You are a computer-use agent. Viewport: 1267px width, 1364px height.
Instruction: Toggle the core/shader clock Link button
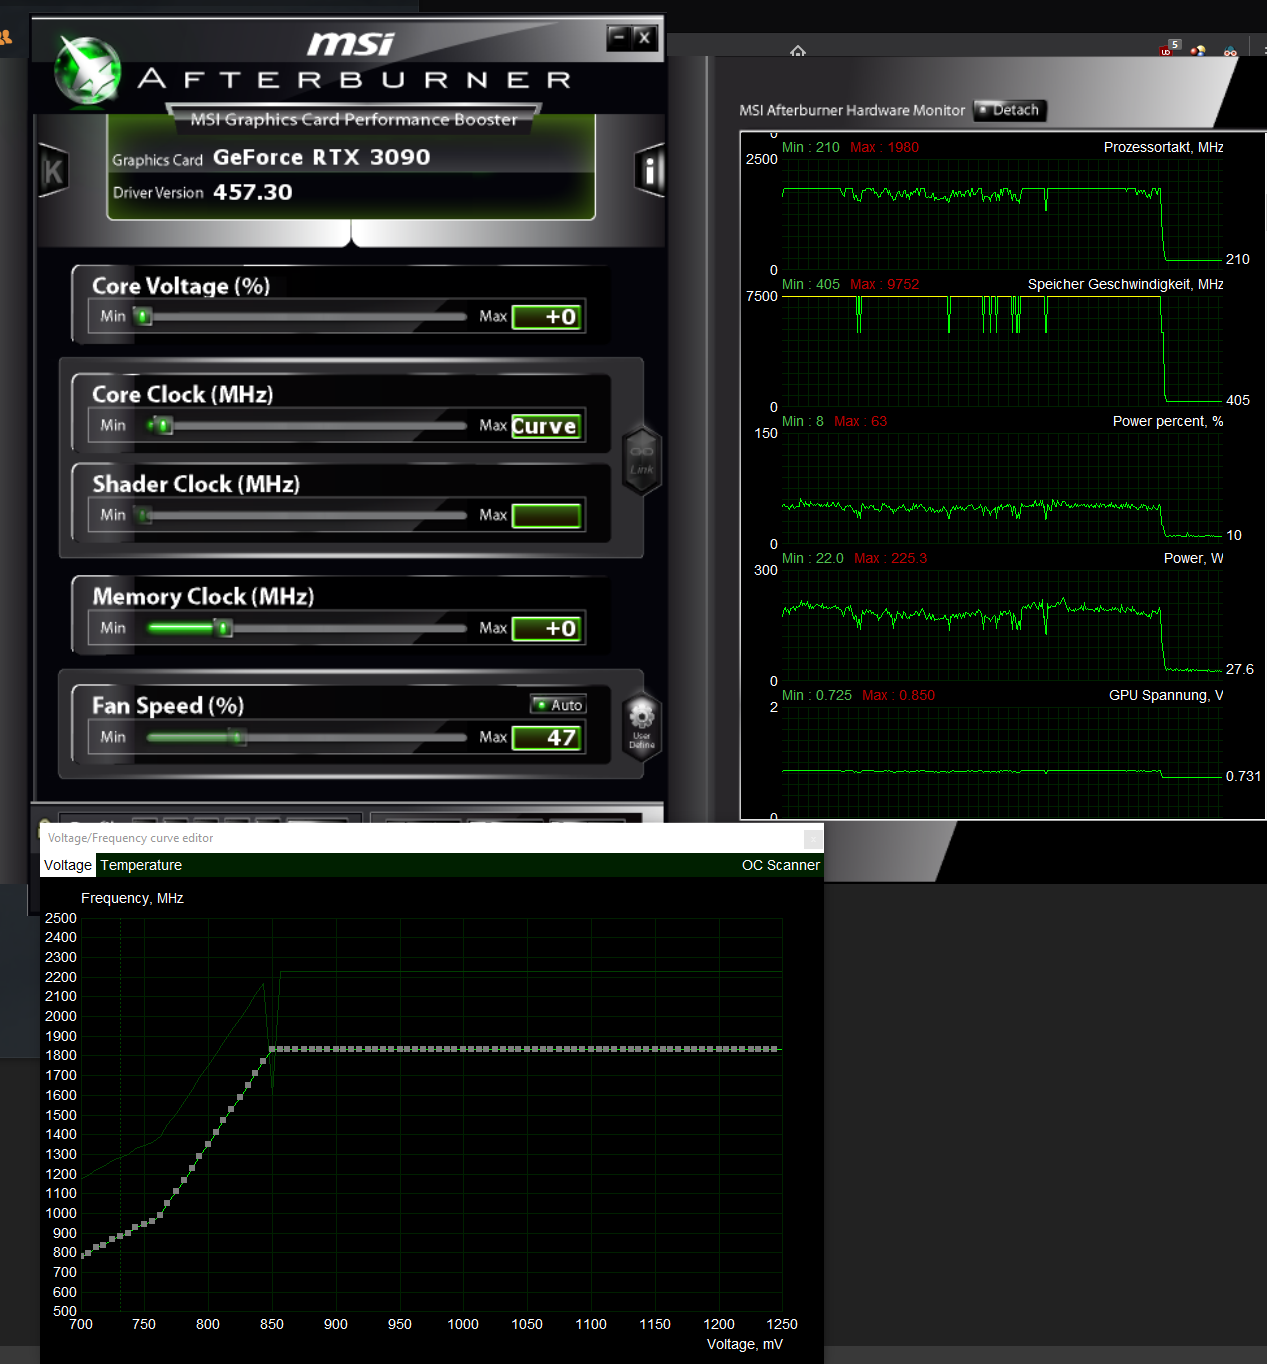pos(642,460)
